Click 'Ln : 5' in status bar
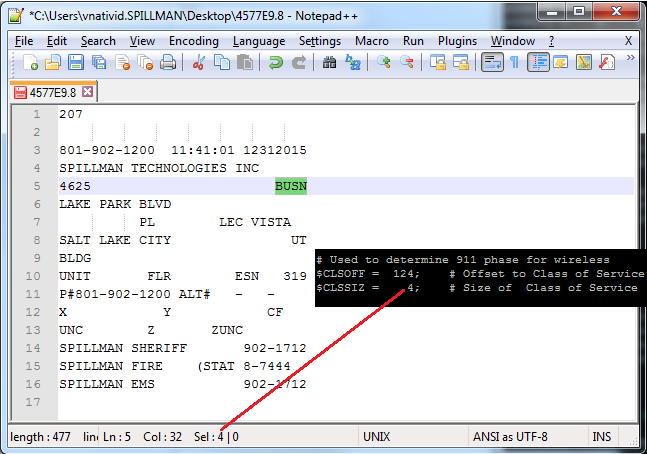Viewport: 647px width, 454px height. 117,437
